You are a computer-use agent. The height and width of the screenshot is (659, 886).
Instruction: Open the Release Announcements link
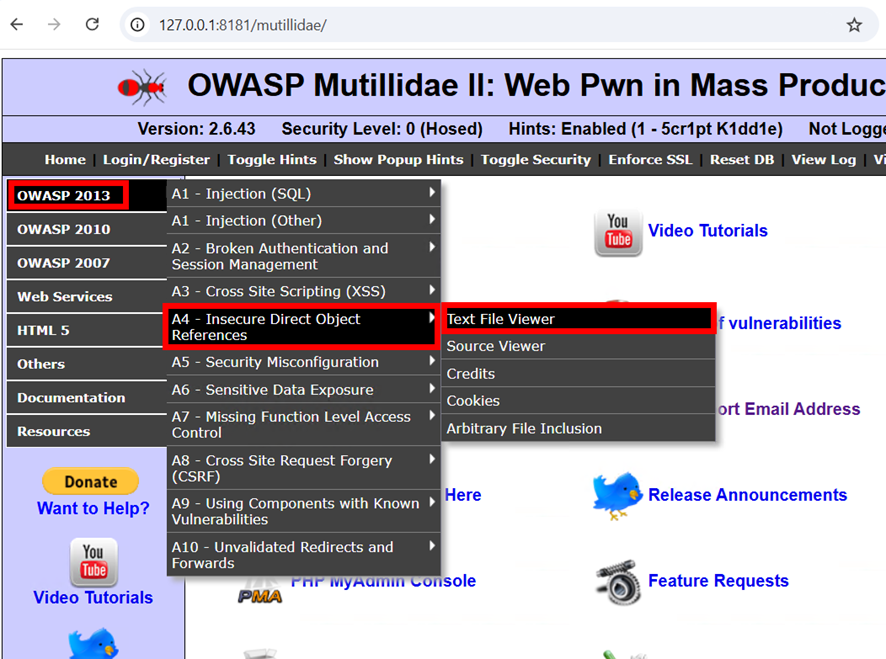[748, 495]
